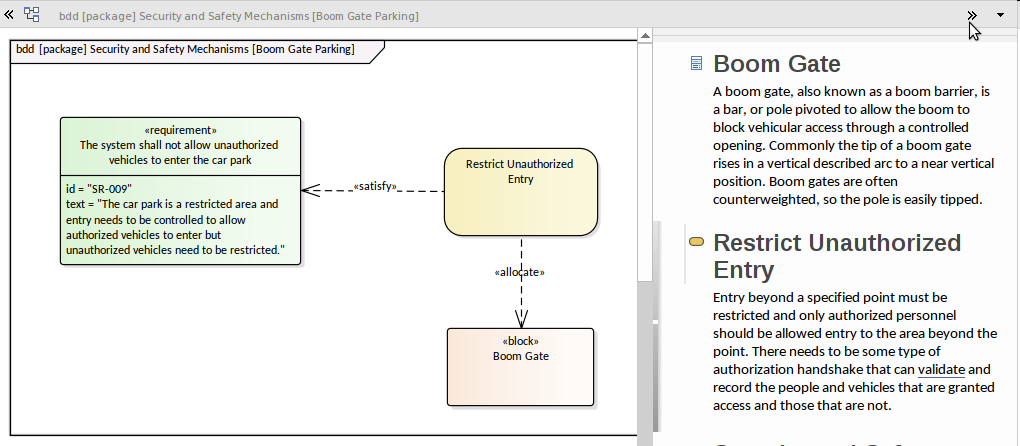
Task: Click the double right chevron icon
Action: pos(971,15)
